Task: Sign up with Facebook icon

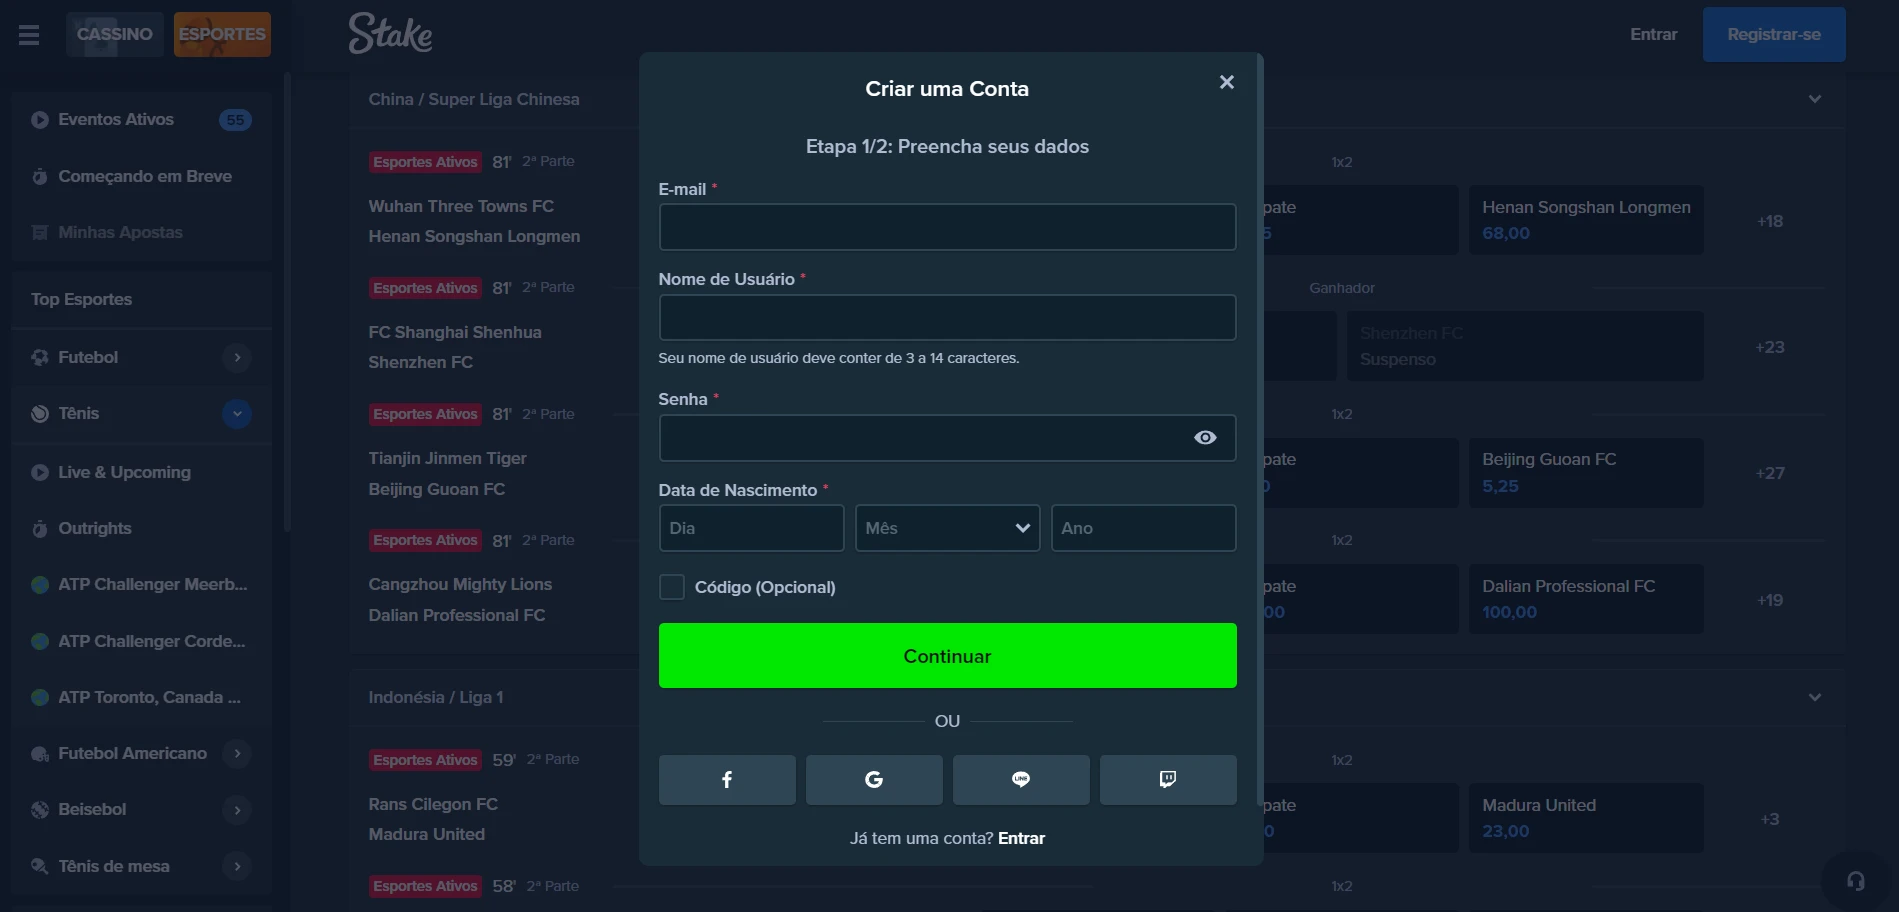Action: click(727, 780)
